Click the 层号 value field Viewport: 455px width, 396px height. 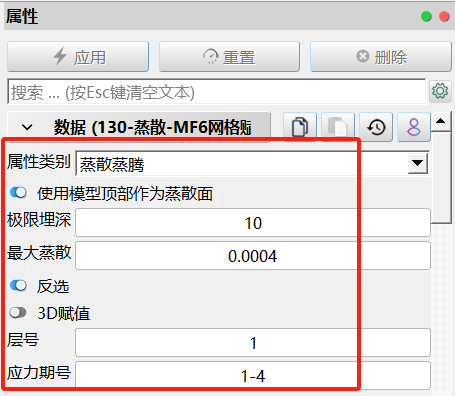point(253,343)
